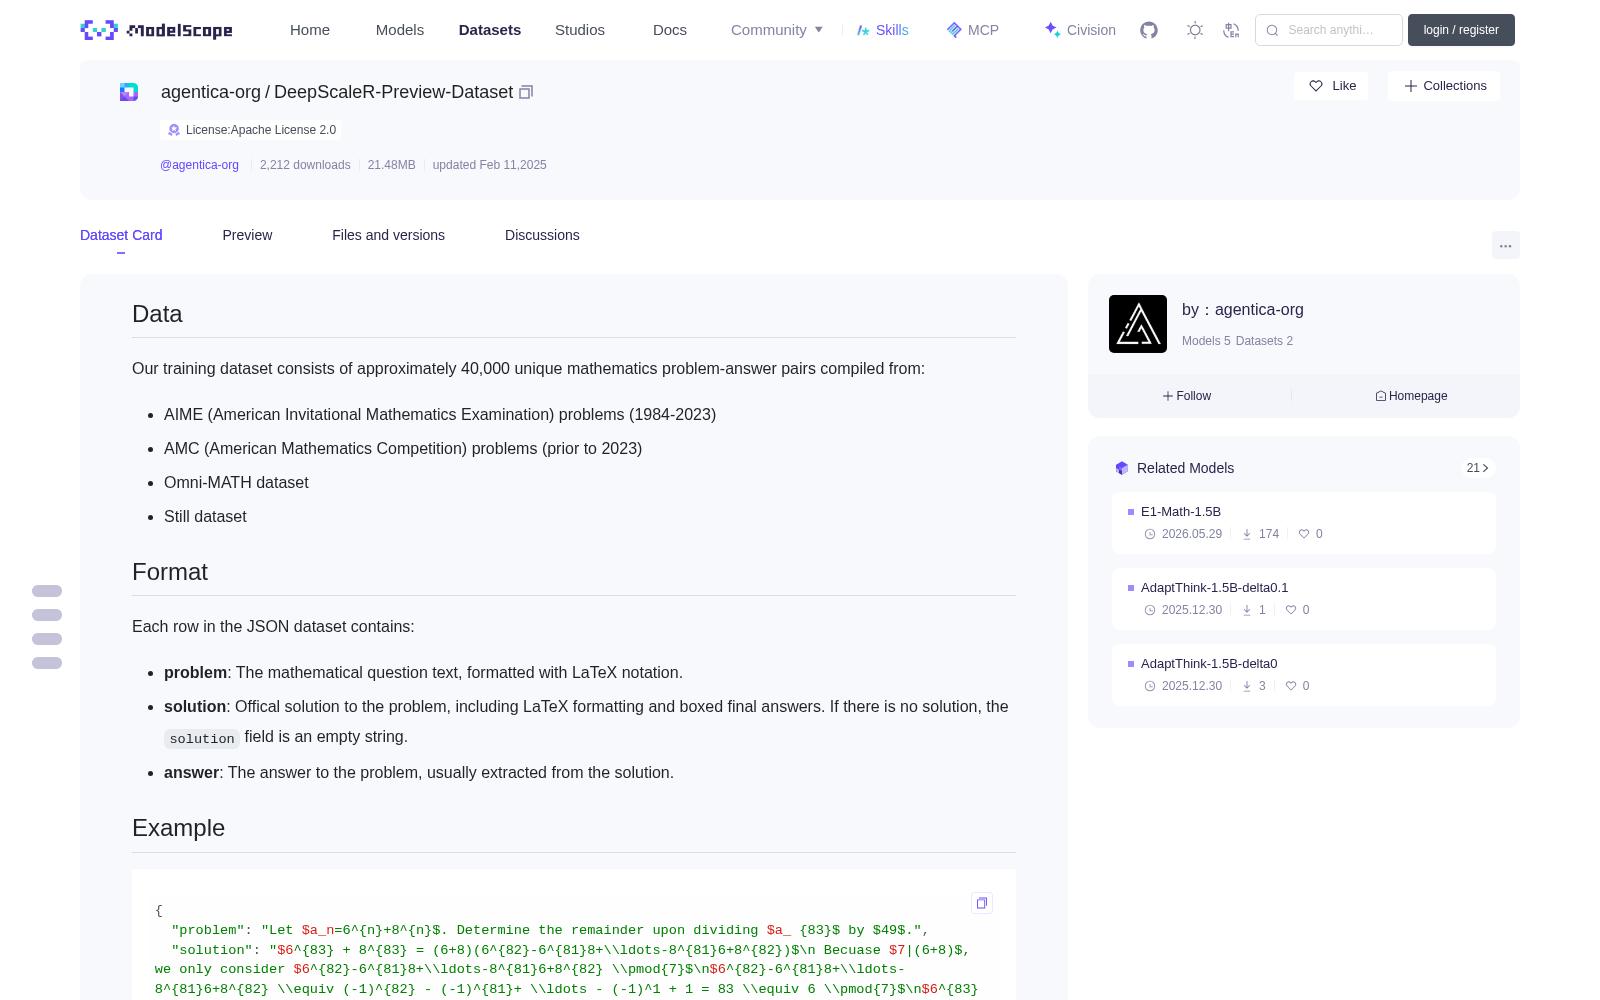Click 'Datasets 2' count text
This screenshot has width=1600, height=1000.
point(1264,341)
